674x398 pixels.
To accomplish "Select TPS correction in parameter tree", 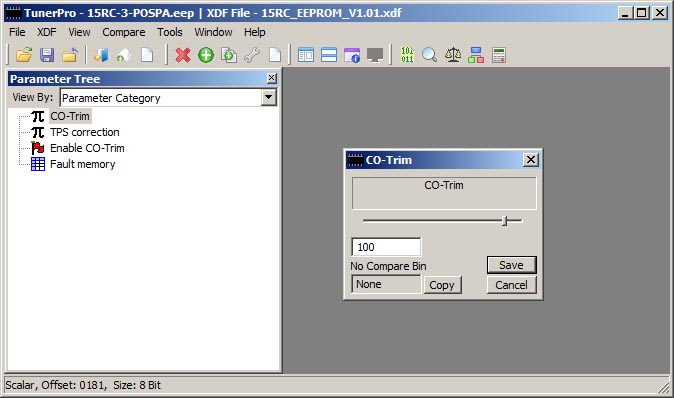I will pos(85,132).
